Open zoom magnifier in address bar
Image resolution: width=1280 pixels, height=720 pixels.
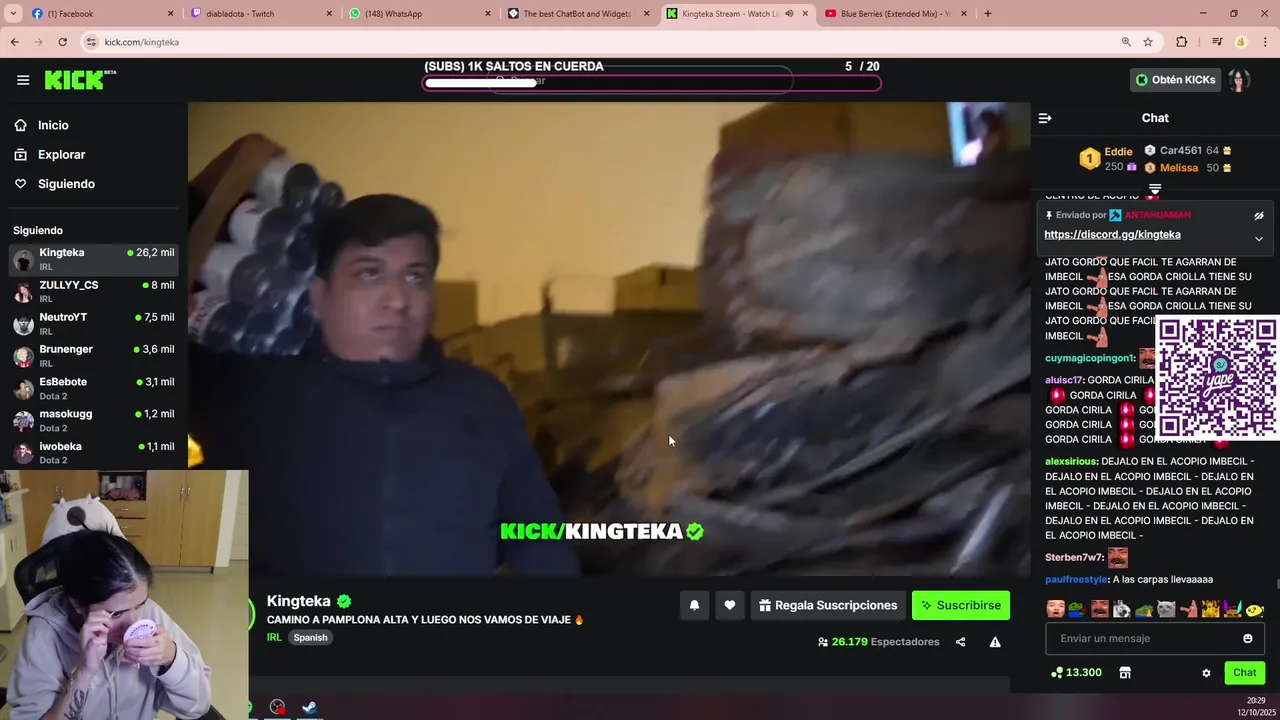coord(1126,42)
